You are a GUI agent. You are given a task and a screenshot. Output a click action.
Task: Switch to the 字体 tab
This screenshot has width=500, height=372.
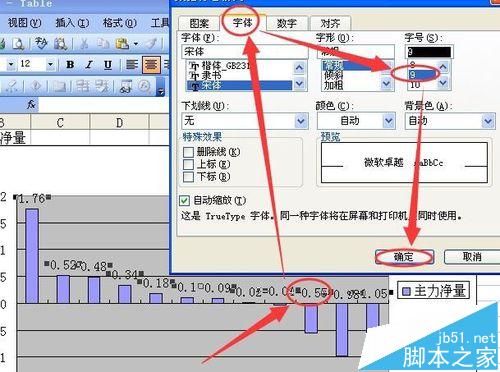[x=242, y=22]
